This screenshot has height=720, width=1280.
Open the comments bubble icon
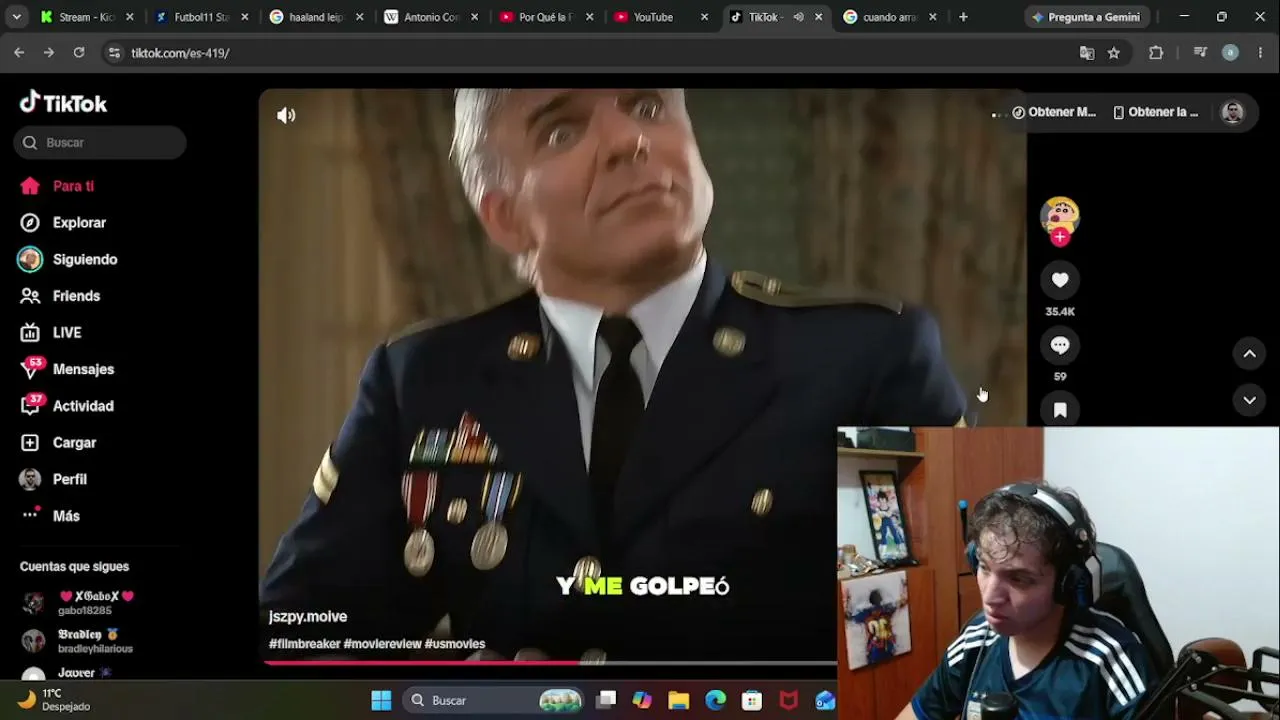pos(1060,345)
